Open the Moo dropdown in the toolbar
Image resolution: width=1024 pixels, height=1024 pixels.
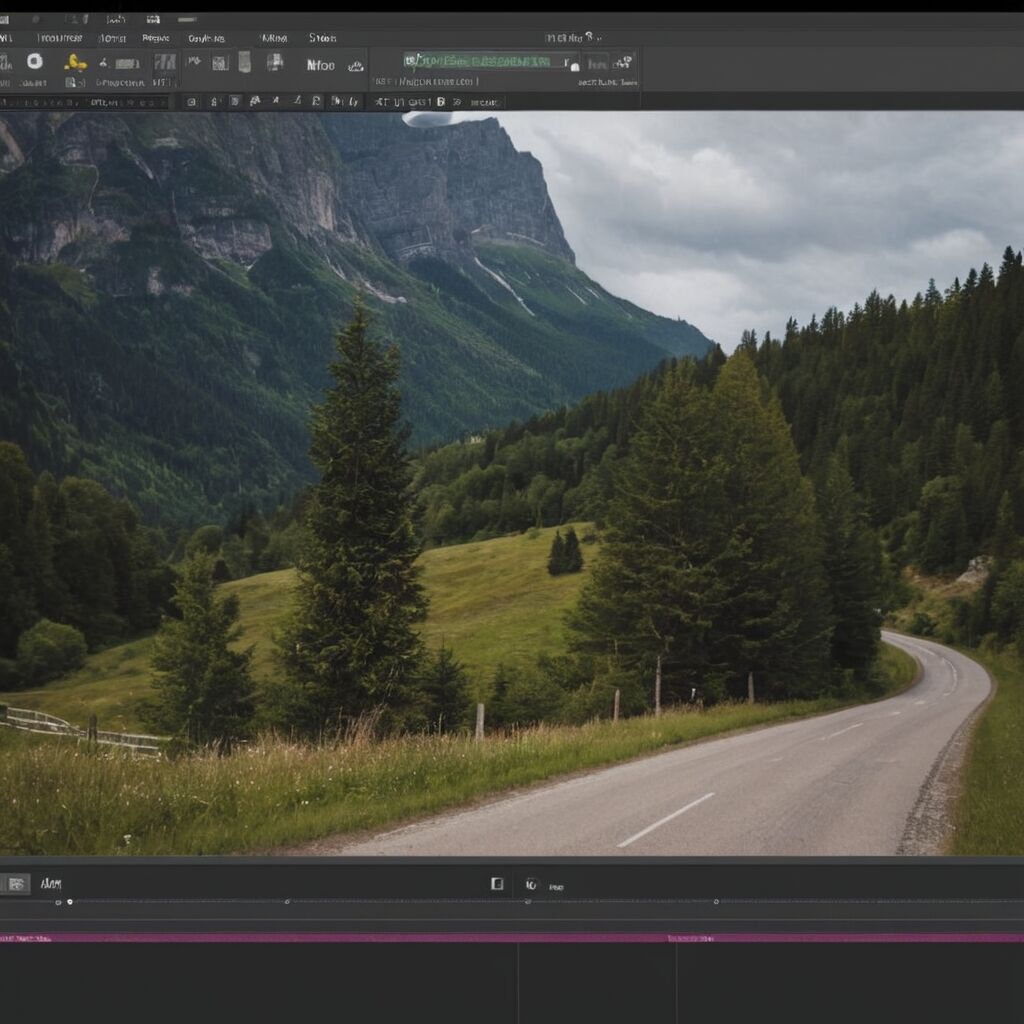(x=322, y=64)
